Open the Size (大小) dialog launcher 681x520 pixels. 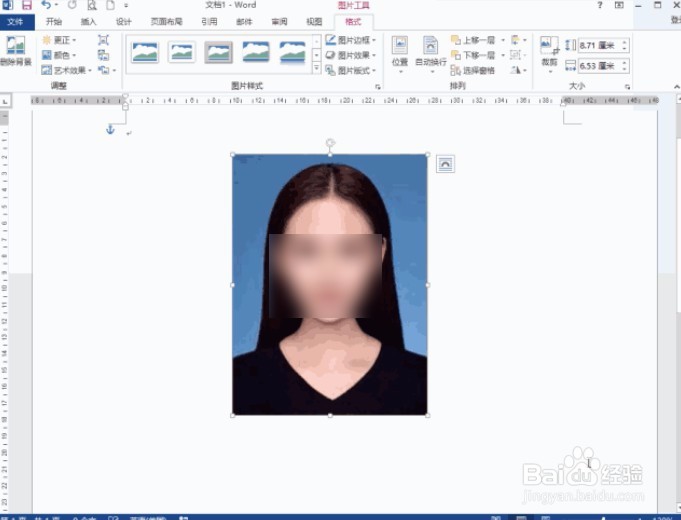628,87
